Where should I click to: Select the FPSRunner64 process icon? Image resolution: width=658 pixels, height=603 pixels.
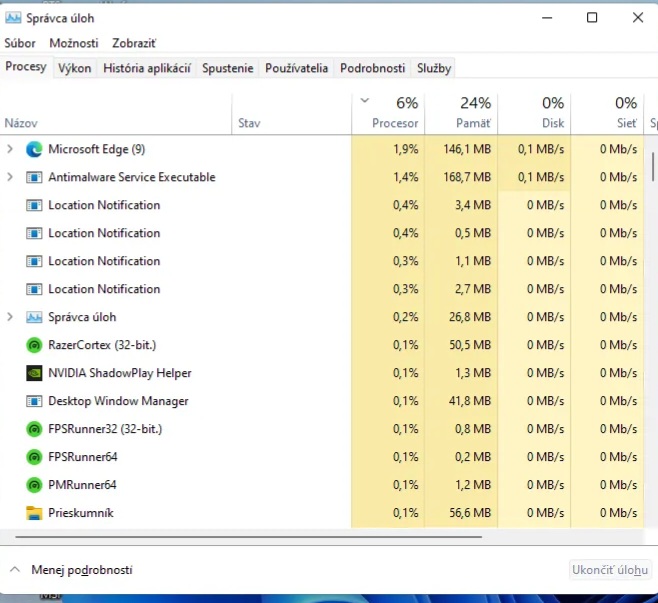tap(34, 457)
